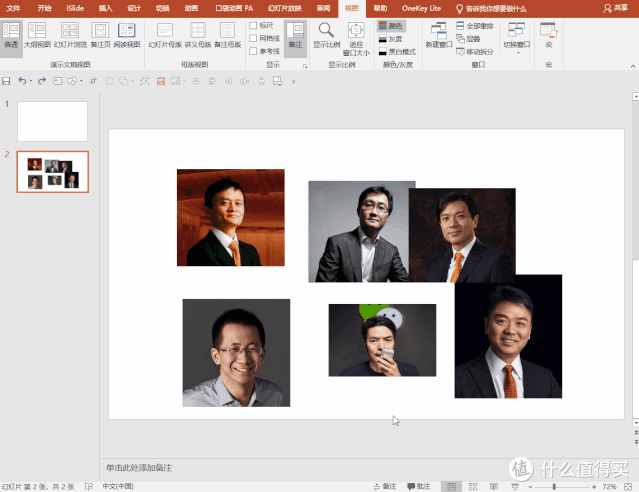Open the OneKey Lite tab
This screenshot has height=492, width=639.
421,8
